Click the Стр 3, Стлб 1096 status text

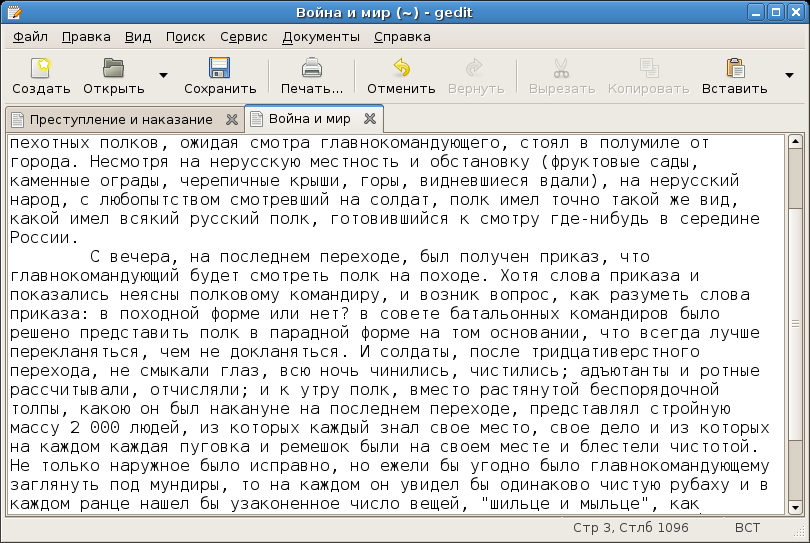pyautogui.click(x=630, y=528)
